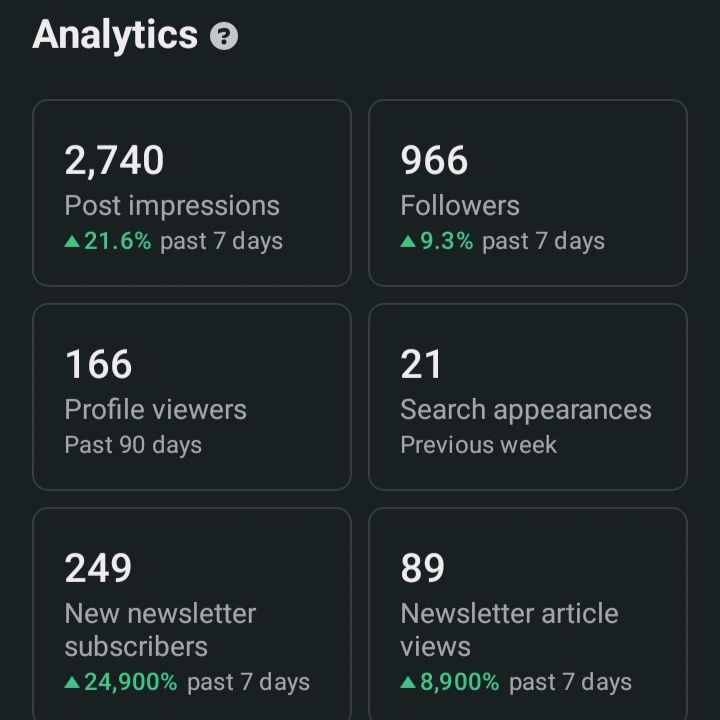This screenshot has width=720, height=720.
Task: Select the 166 profile viewers number
Action: click(x=98, y=364)
